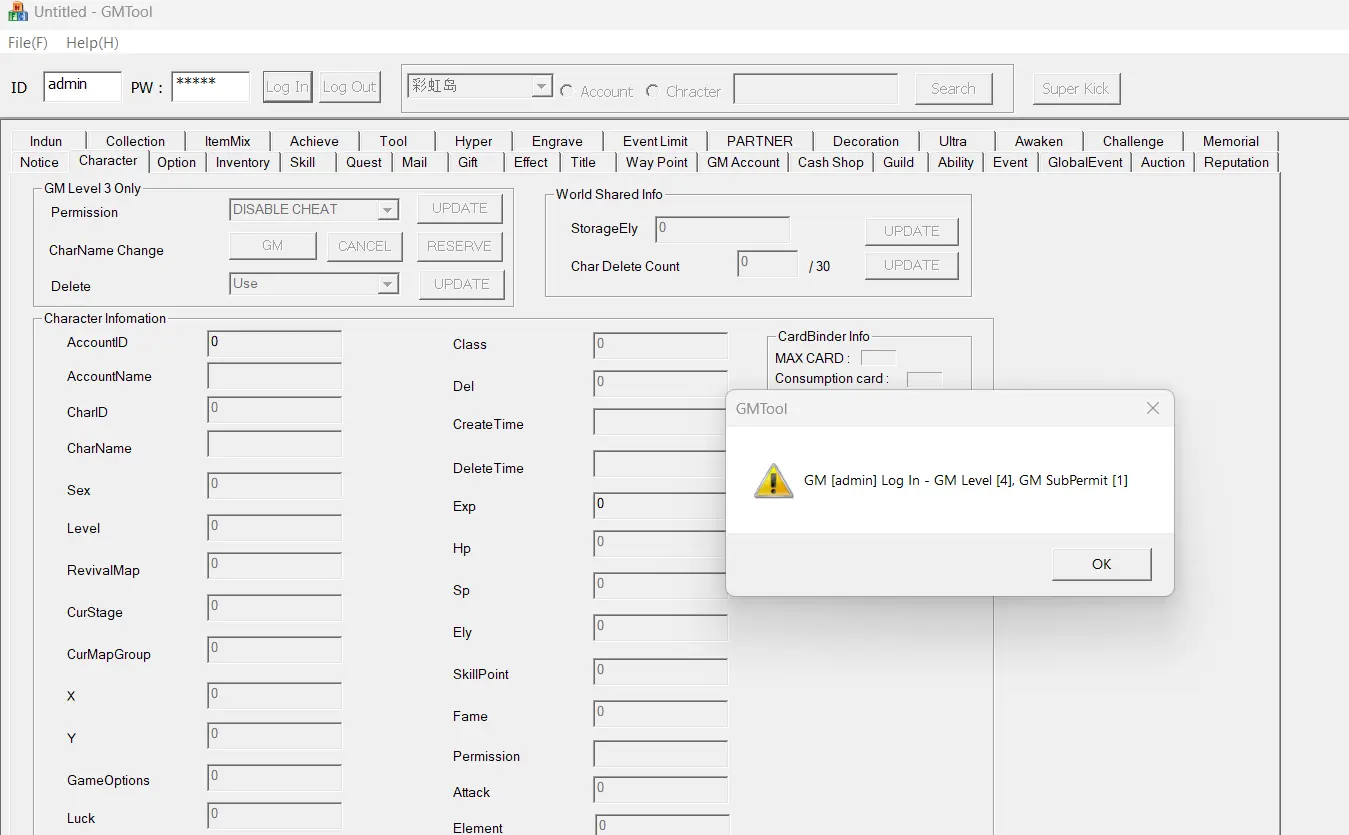This screenshot has height=835, width=1349.
Task: Click the Search button
Action: click(953, 88)
